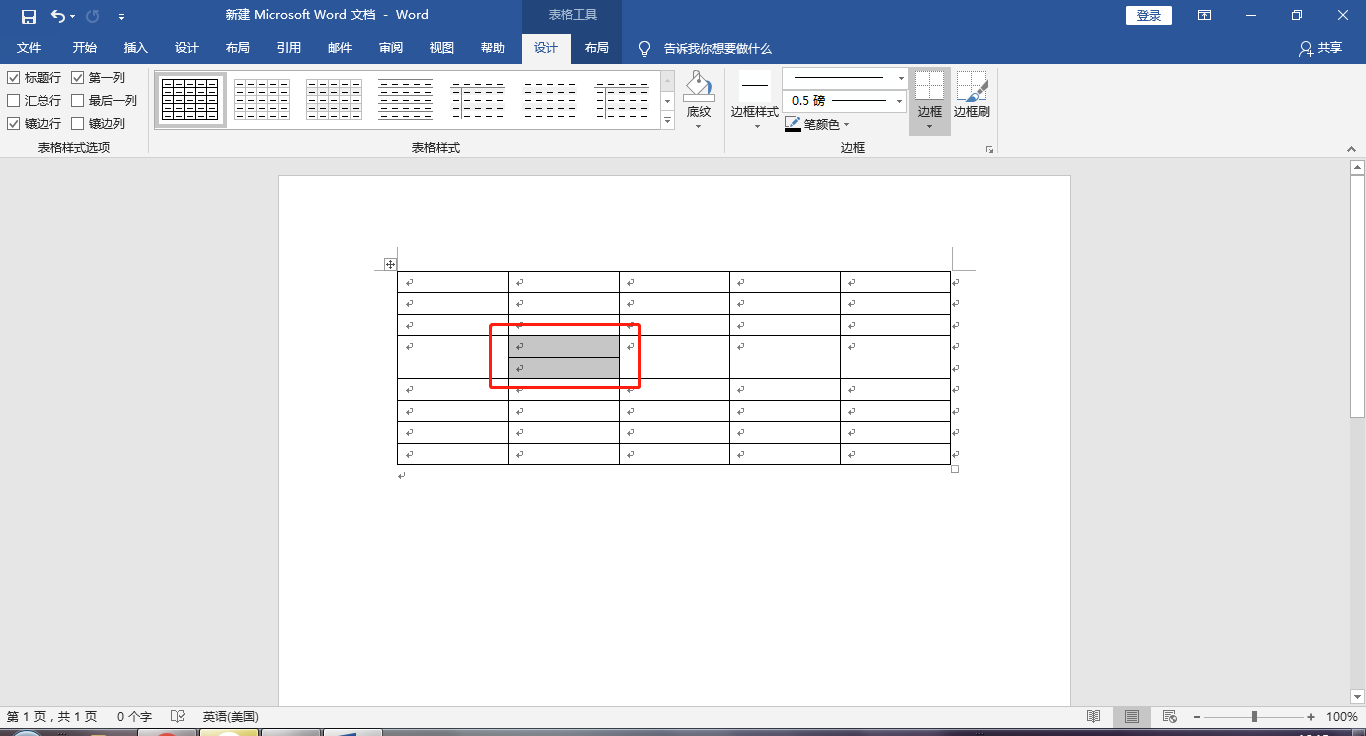The height and width of the screenshot is (736, 1366).
Task: Click the 第 1 页，共 1 页 page indicator
Action: pyautogui.click(x=52, y=717)
